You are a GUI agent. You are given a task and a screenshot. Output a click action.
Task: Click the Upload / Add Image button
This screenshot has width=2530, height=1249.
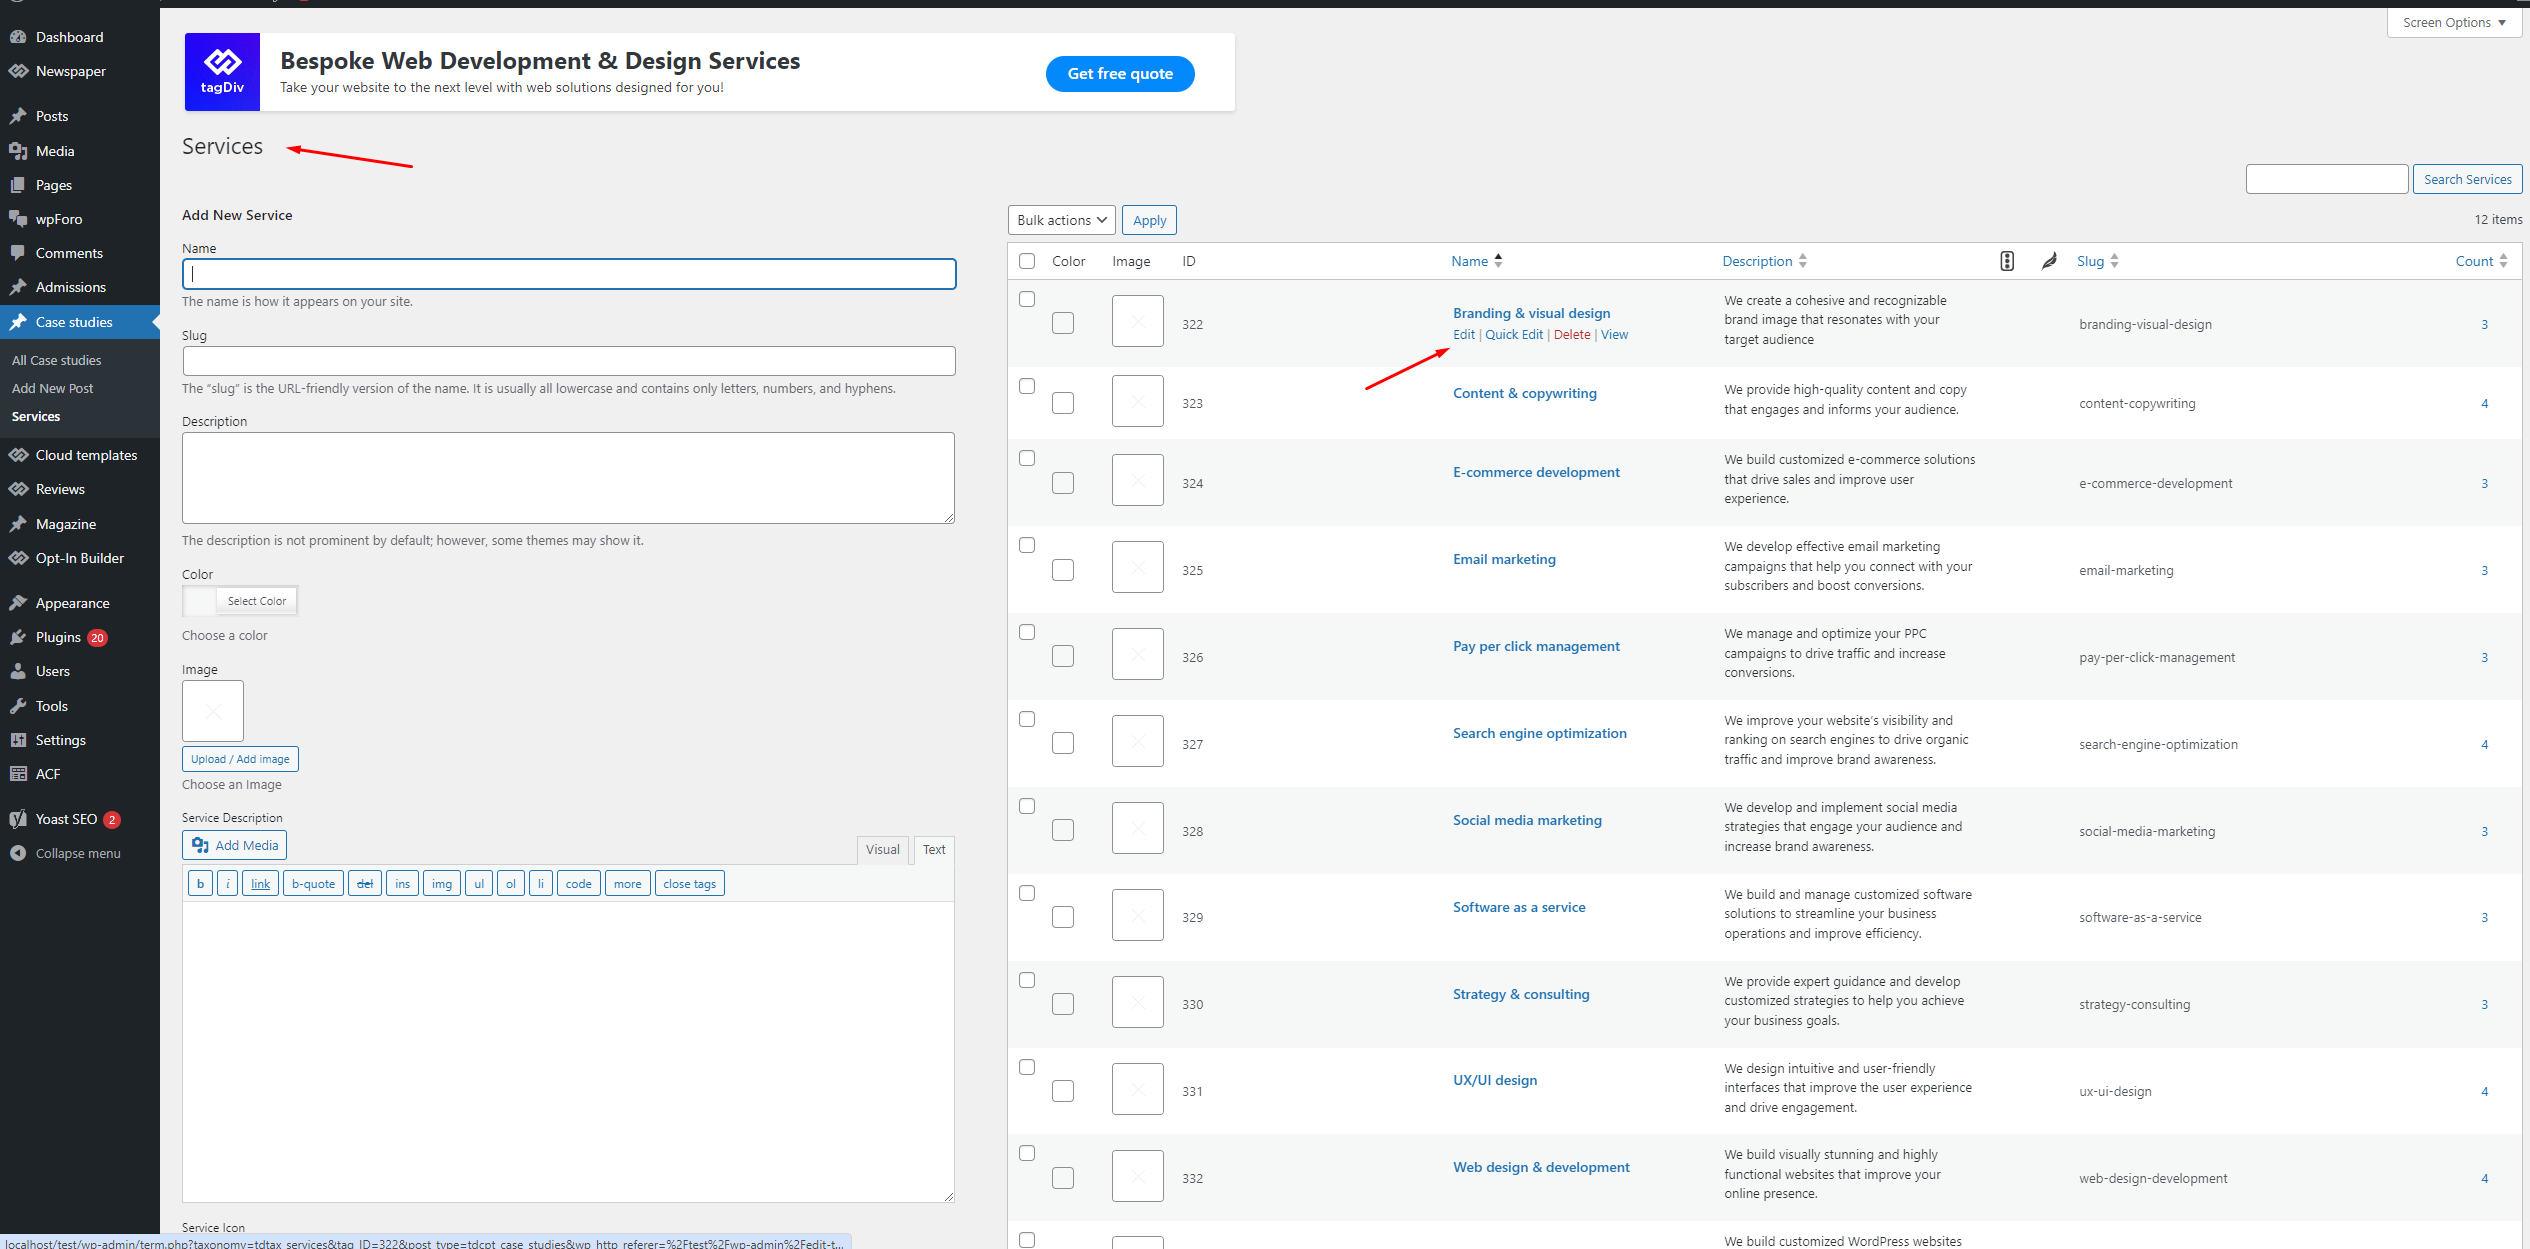(x=240, y=759)
